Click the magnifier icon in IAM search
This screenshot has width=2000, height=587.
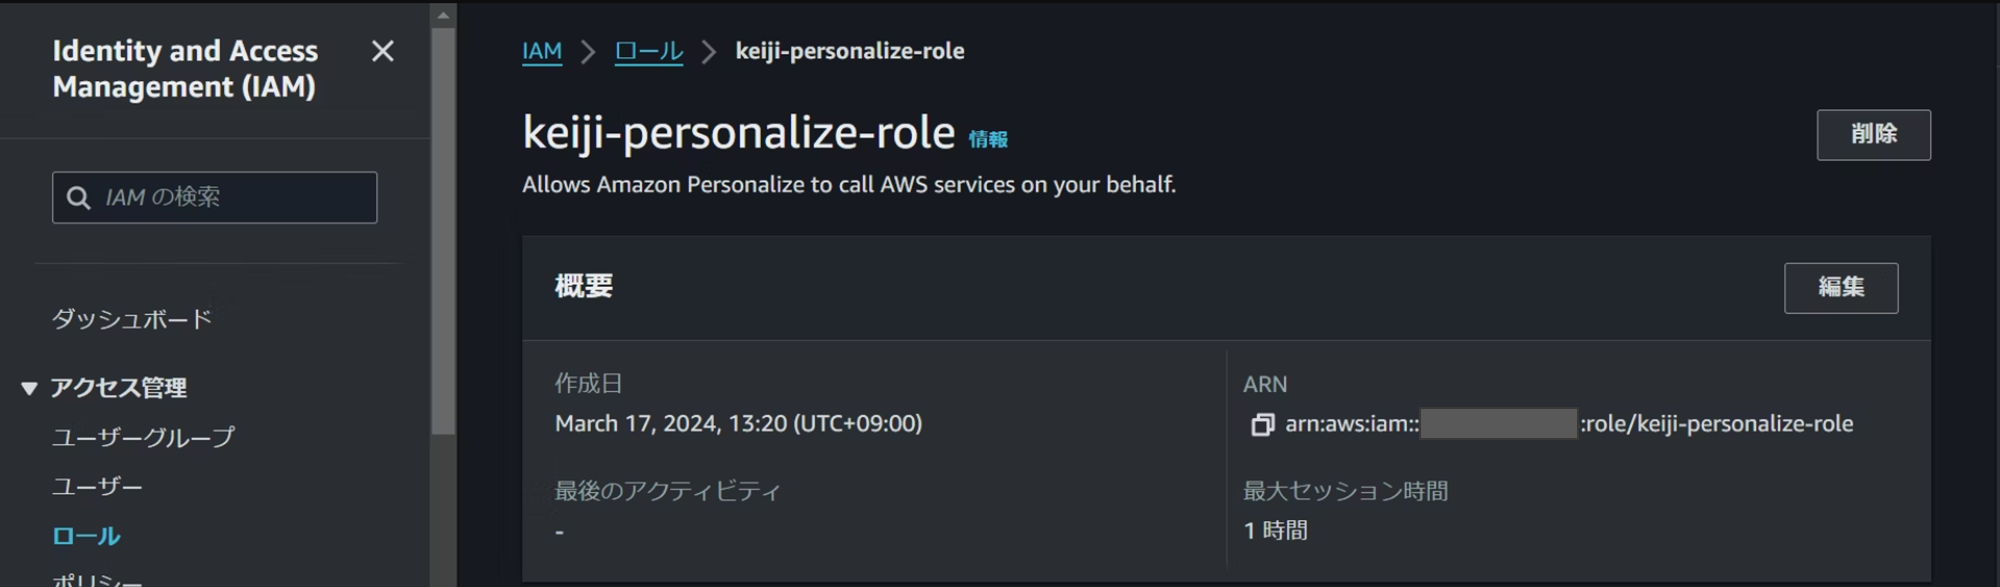click(x=78, y=198)
